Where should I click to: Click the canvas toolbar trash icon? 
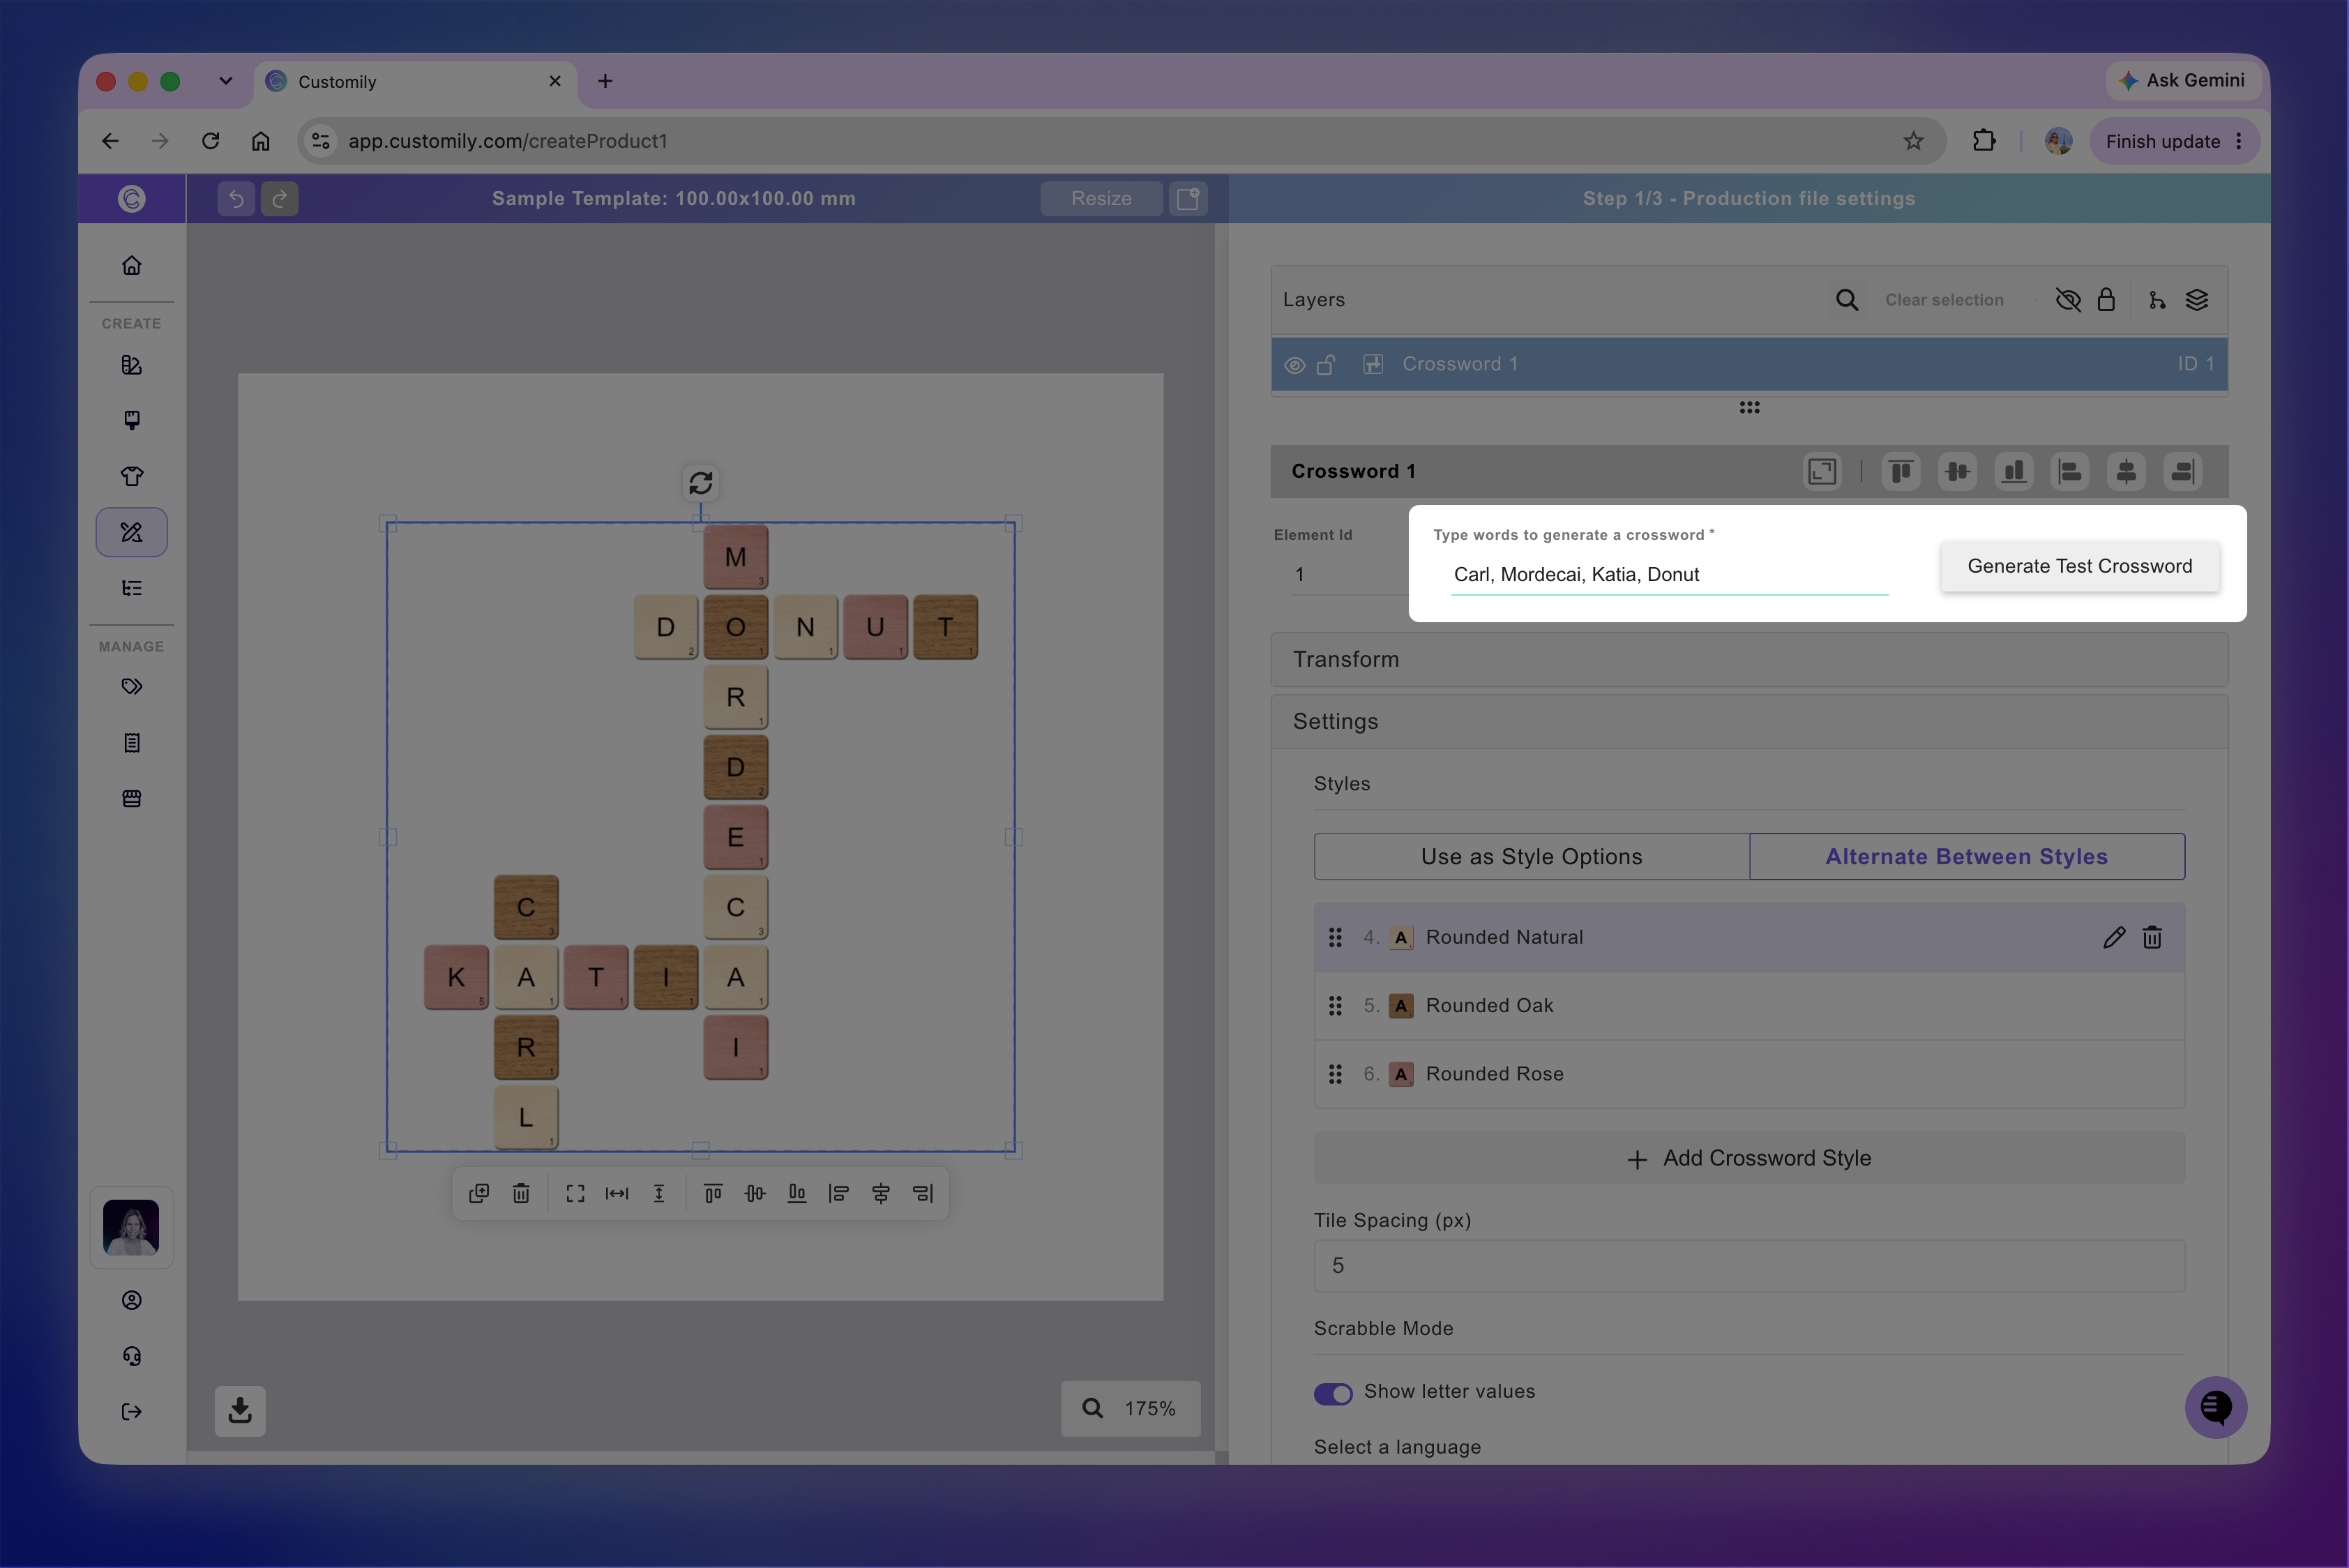coord(521,1193)
